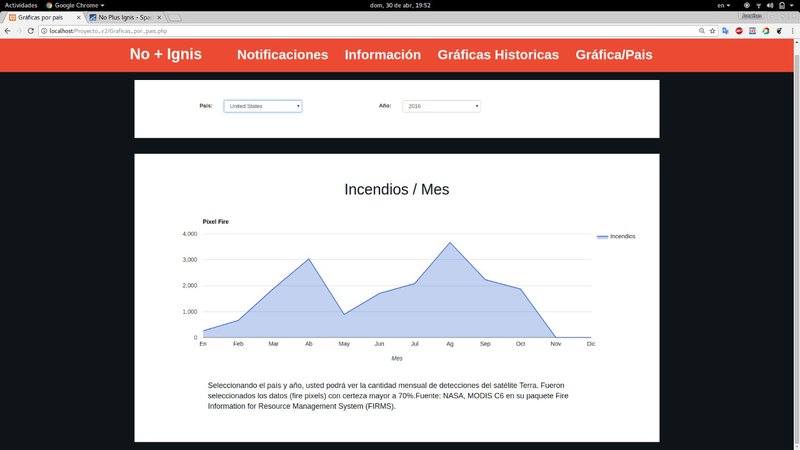Open the Gráficas Historicas link
Image resolution: width=800 pixels, height=450 pixels.
(498, 55)
